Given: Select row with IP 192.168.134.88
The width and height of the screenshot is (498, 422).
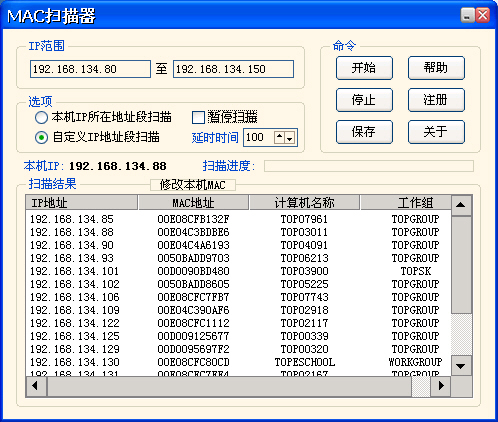Looking at the screenshot, I should (238, 232).
